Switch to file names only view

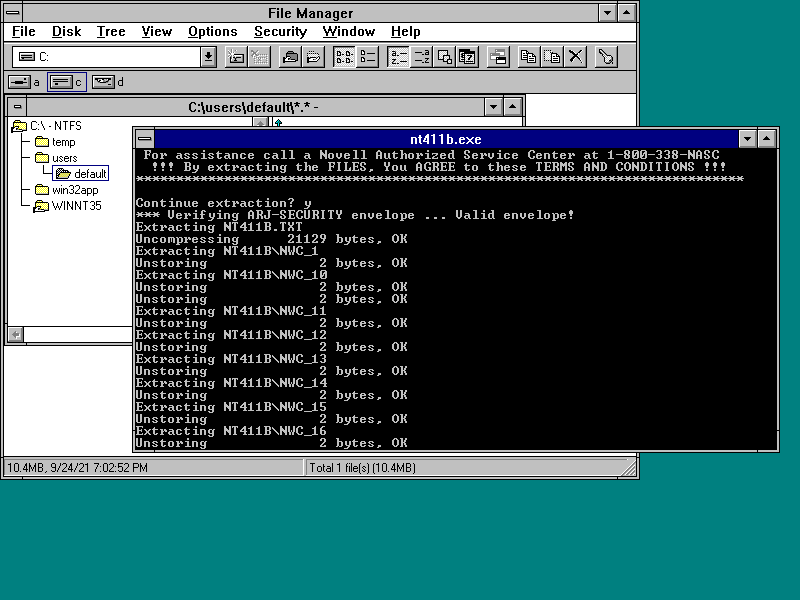point(344,57)
